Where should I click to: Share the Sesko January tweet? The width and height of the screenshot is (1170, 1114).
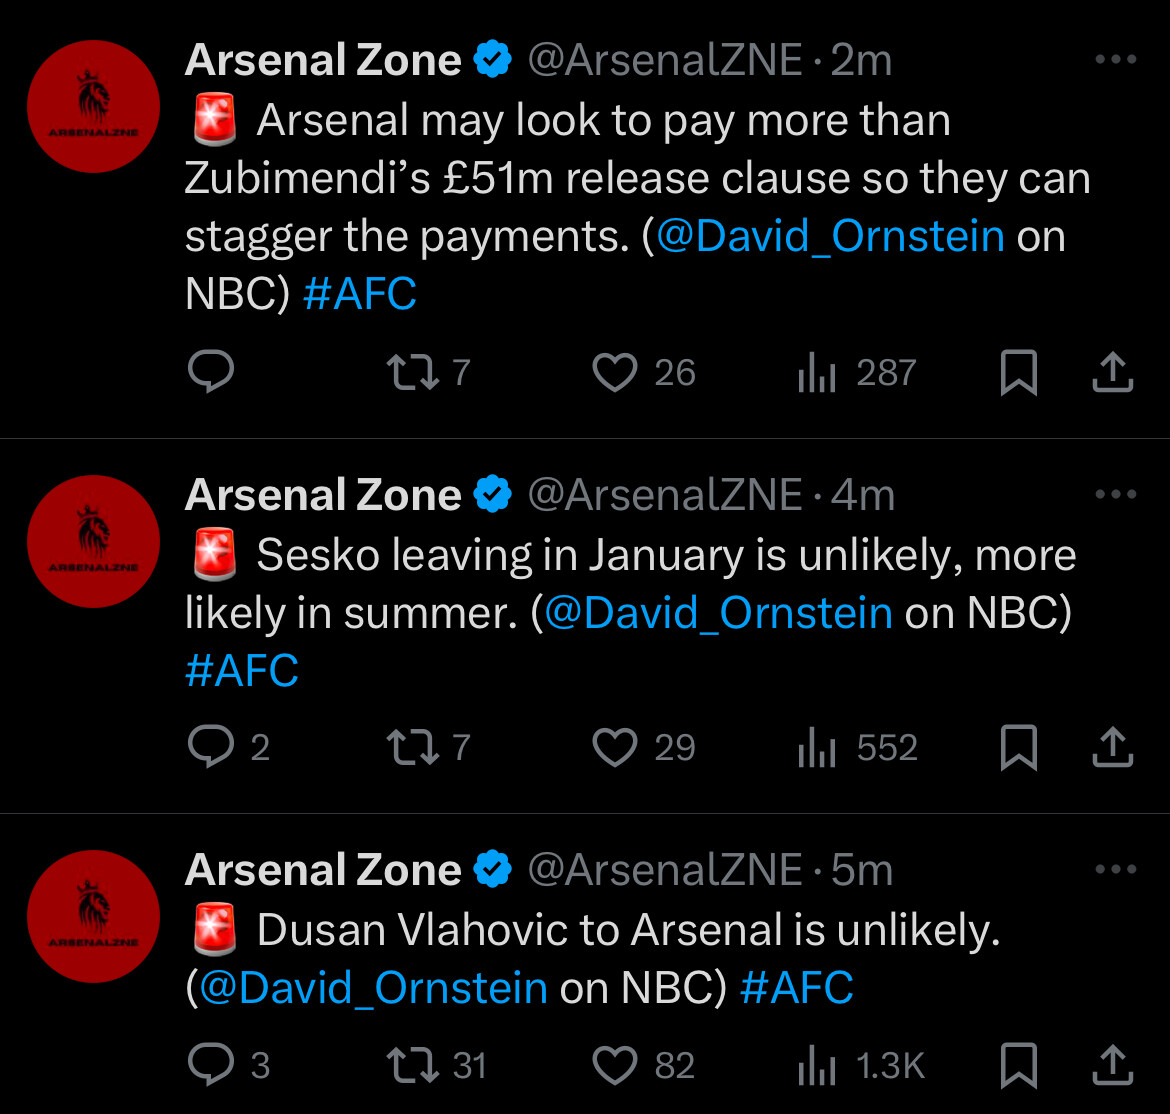pyautogui.click(x=1112, y=748)
